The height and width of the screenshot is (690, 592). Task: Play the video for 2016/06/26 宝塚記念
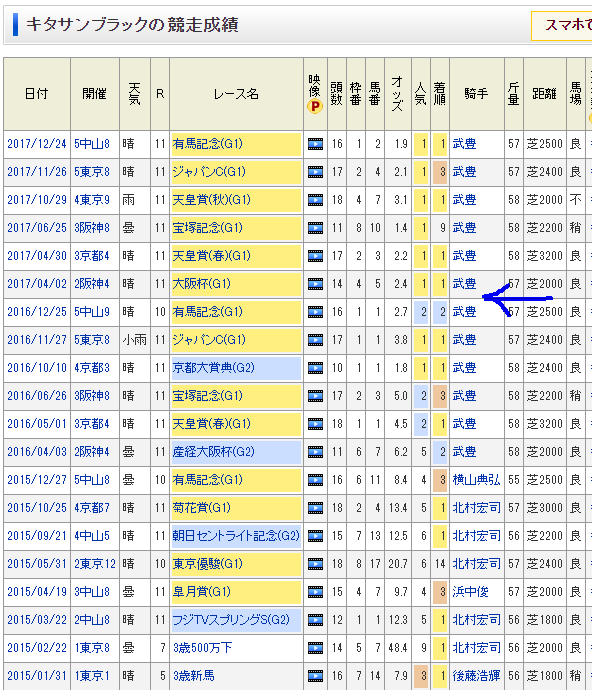[315, 396]
